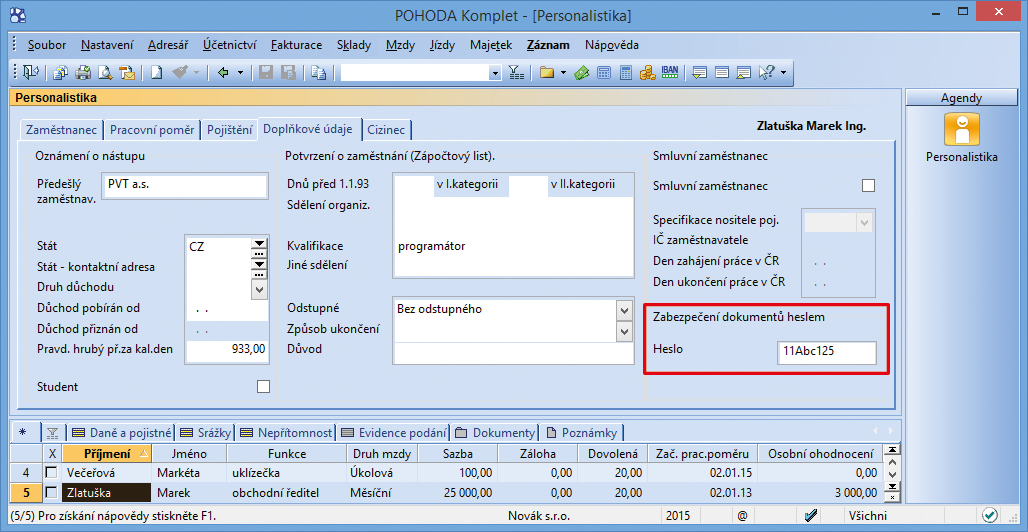The height and width of the screenshot is (532, 1028).
Task: Expand the Stát dropdown arrow
Action: (259, 243)
